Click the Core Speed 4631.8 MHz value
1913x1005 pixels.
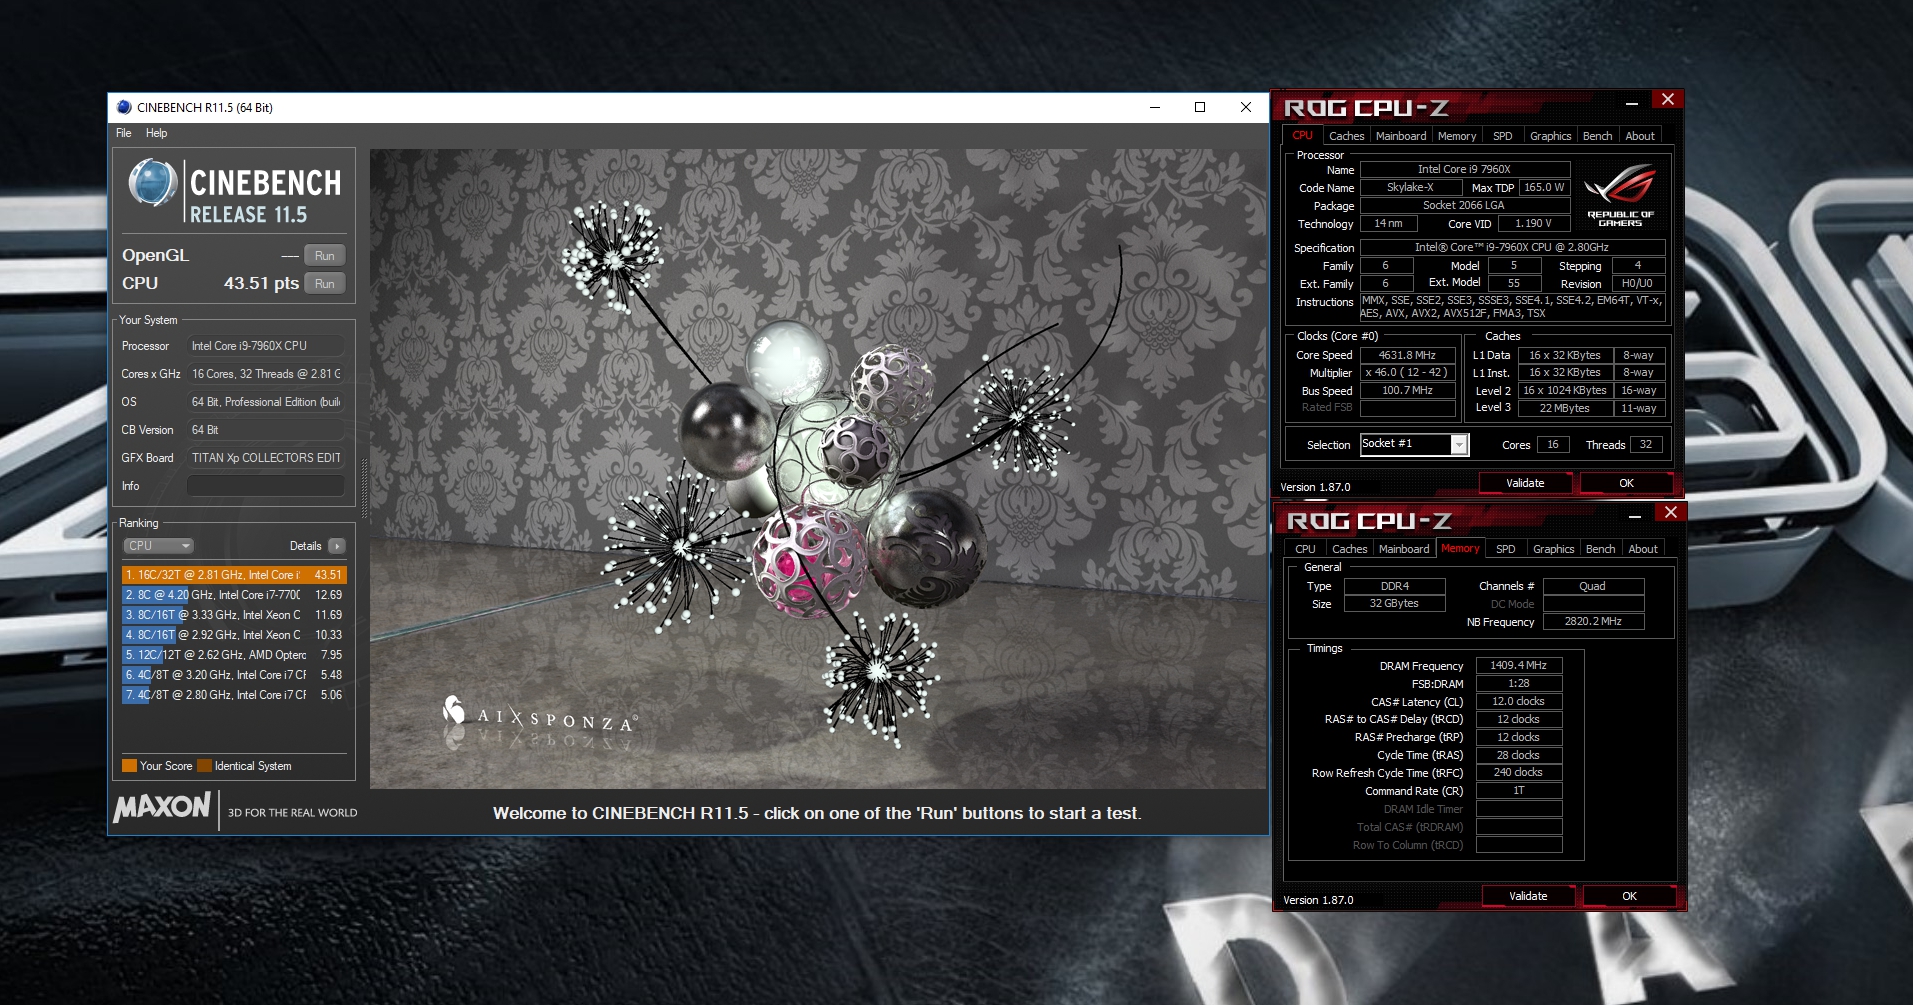point(1407,355)
